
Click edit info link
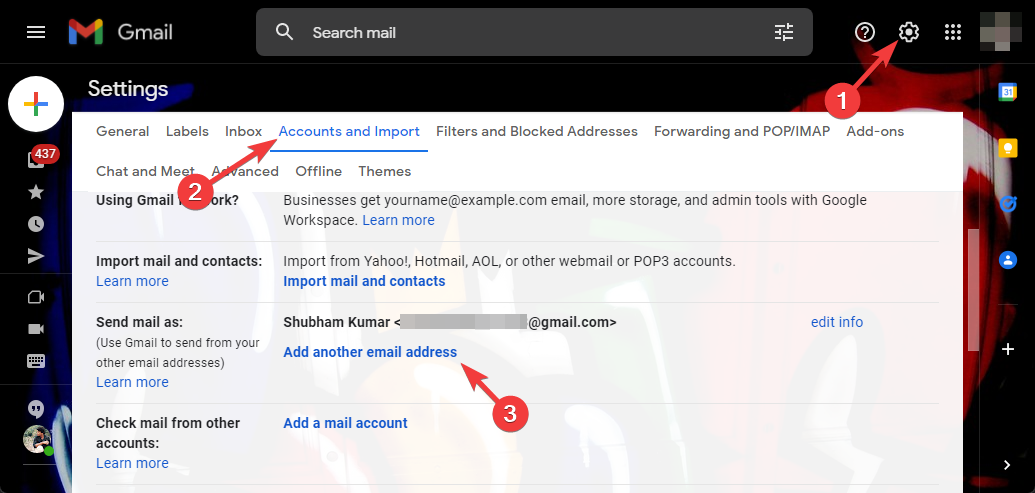point(837,322)
